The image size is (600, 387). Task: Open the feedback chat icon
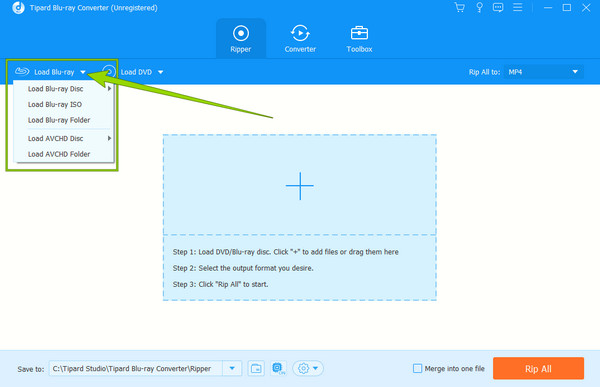point(498,8)
